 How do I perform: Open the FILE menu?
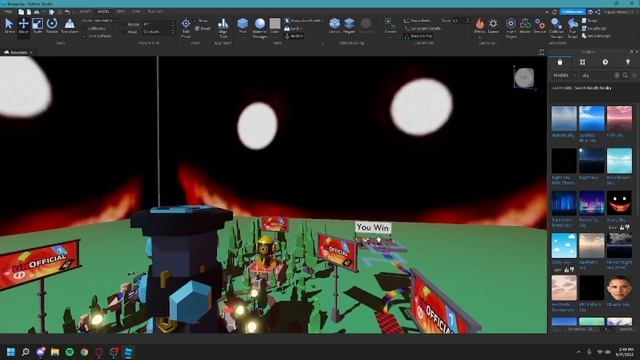point(8,12)
